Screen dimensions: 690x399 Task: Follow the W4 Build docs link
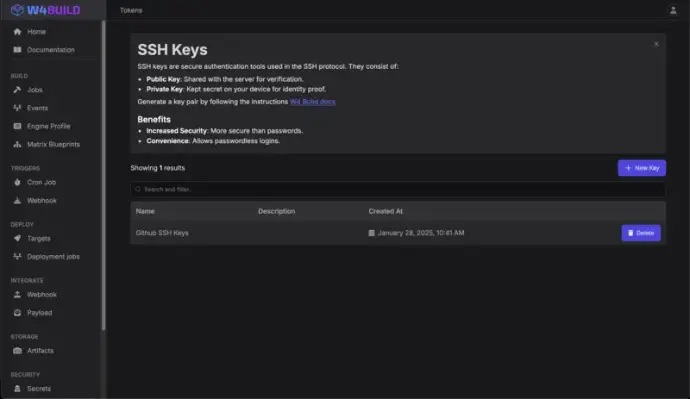pos(312,102)
